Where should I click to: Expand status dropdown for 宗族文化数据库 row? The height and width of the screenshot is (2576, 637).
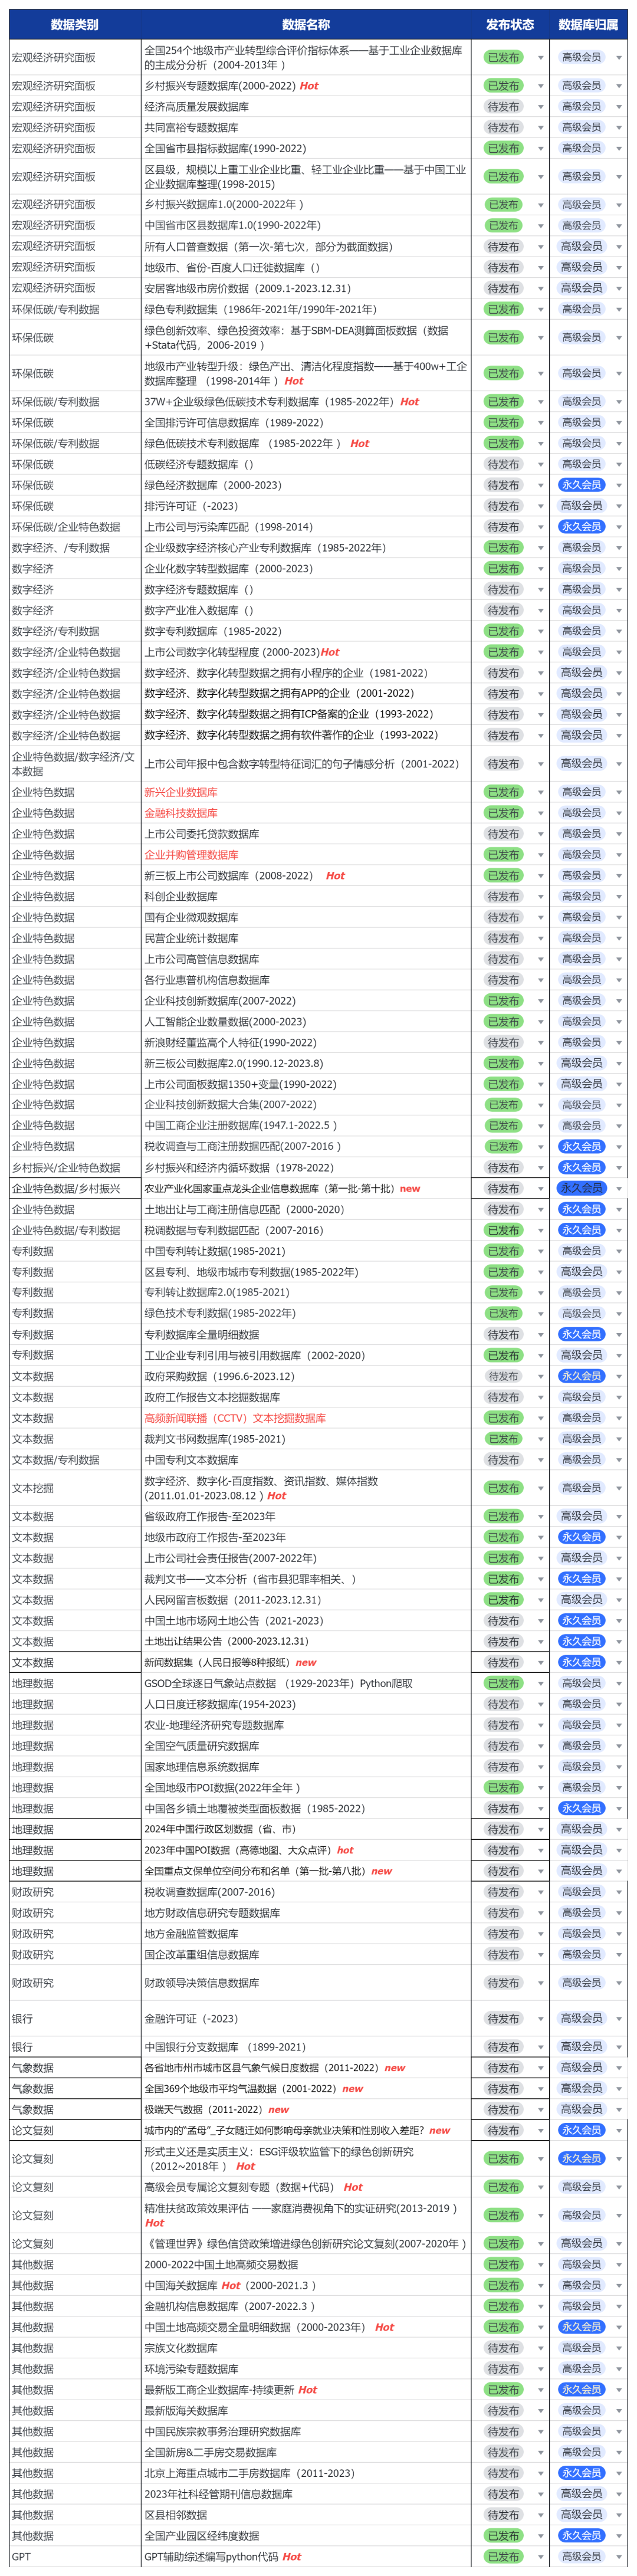click(541, 2349)
